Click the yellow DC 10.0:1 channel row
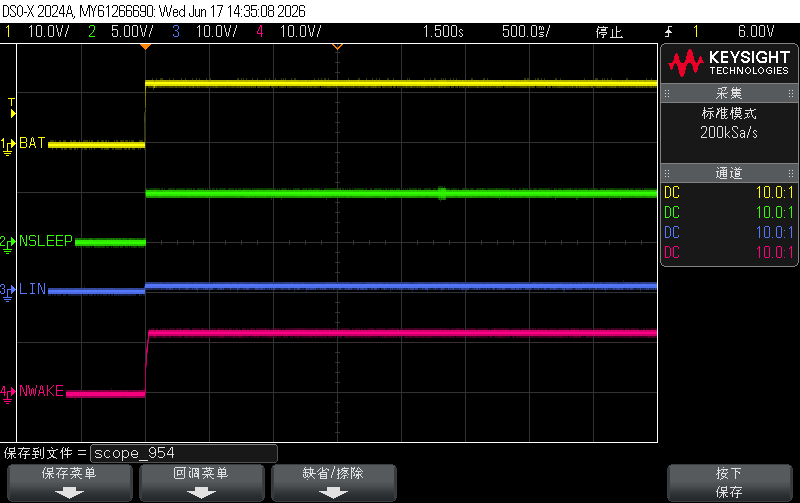Viewport: 800px width, 503px height. pos(729,193)
